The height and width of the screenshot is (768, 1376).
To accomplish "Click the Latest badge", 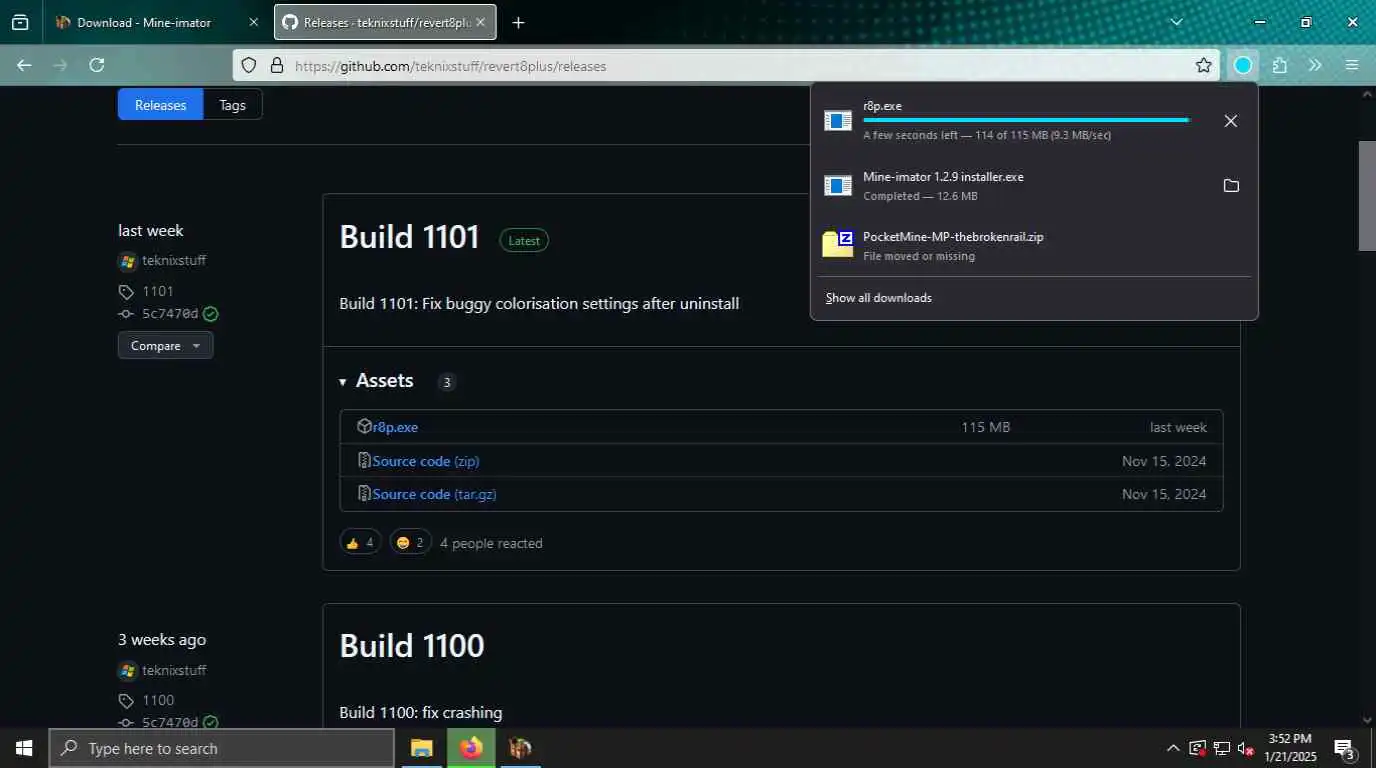I will [x=524, y=241].
